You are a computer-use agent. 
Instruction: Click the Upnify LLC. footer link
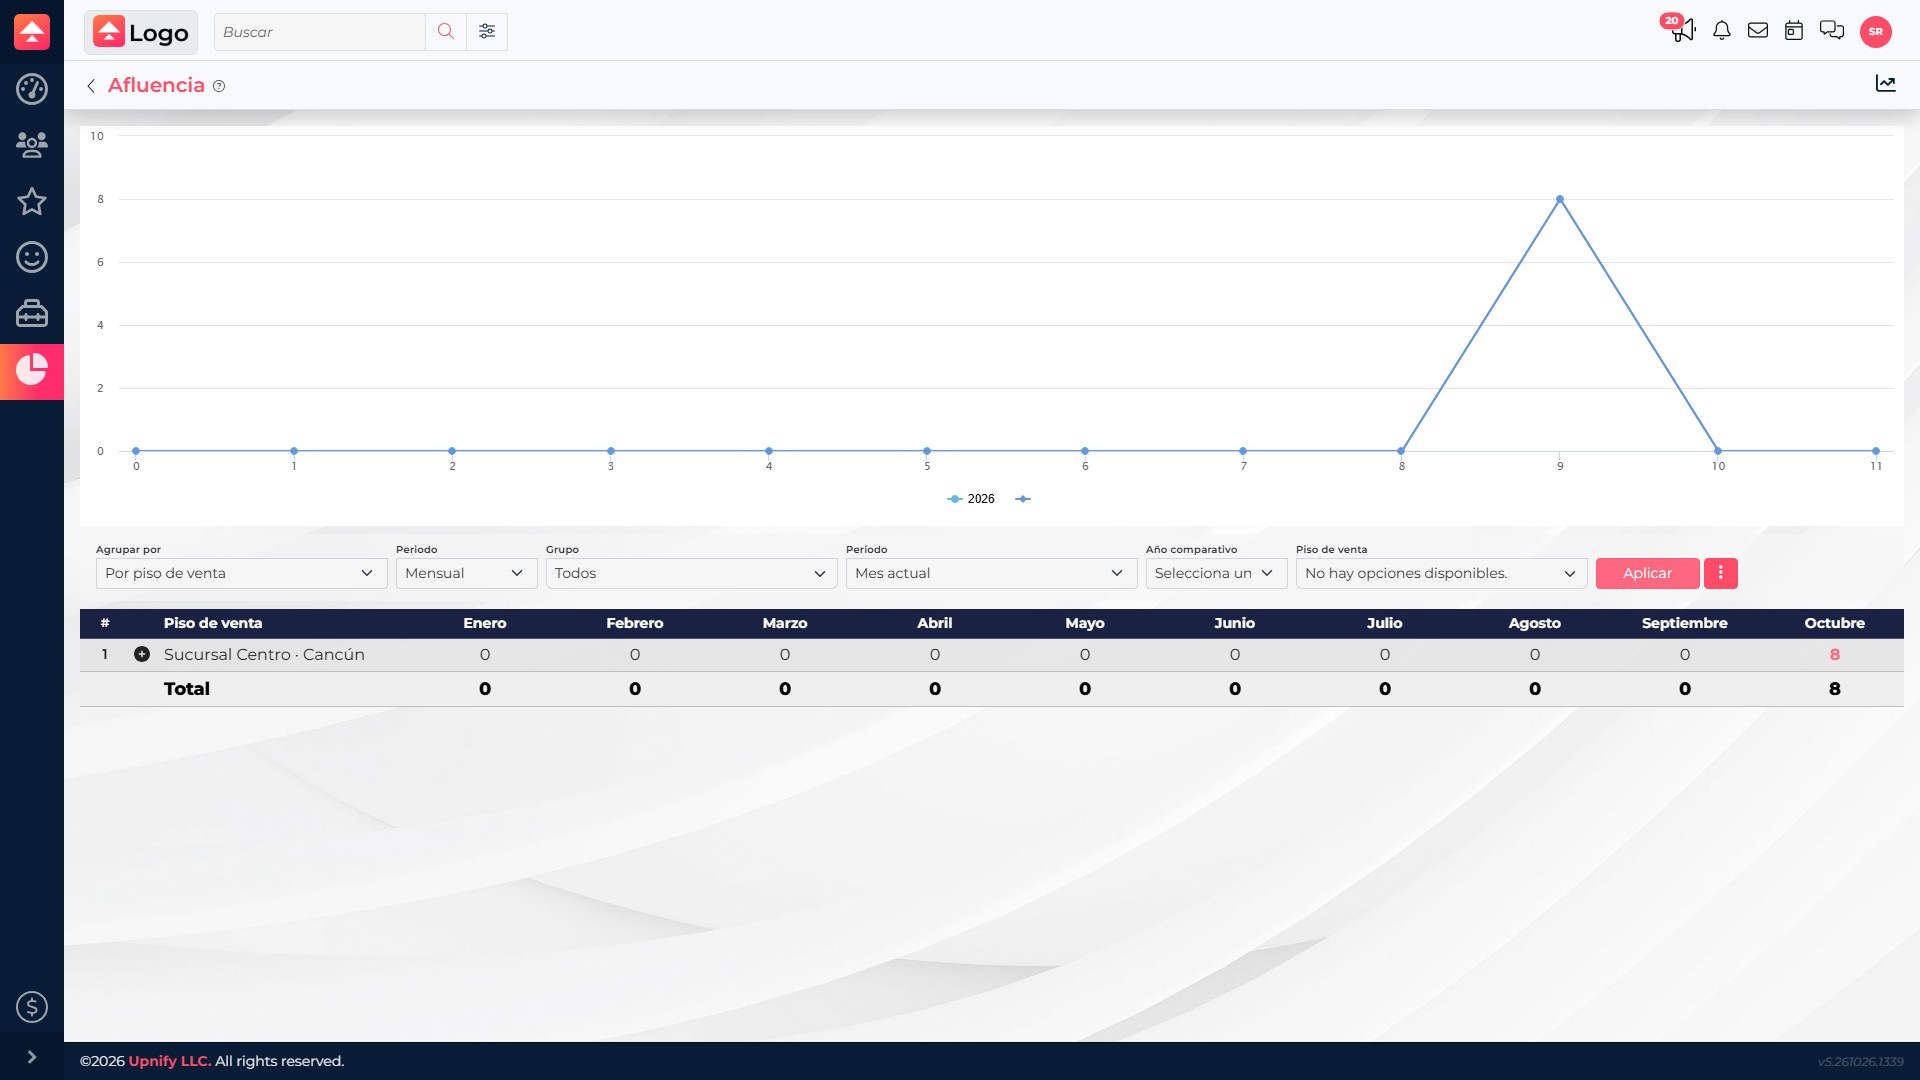[x=170, y=1061]
